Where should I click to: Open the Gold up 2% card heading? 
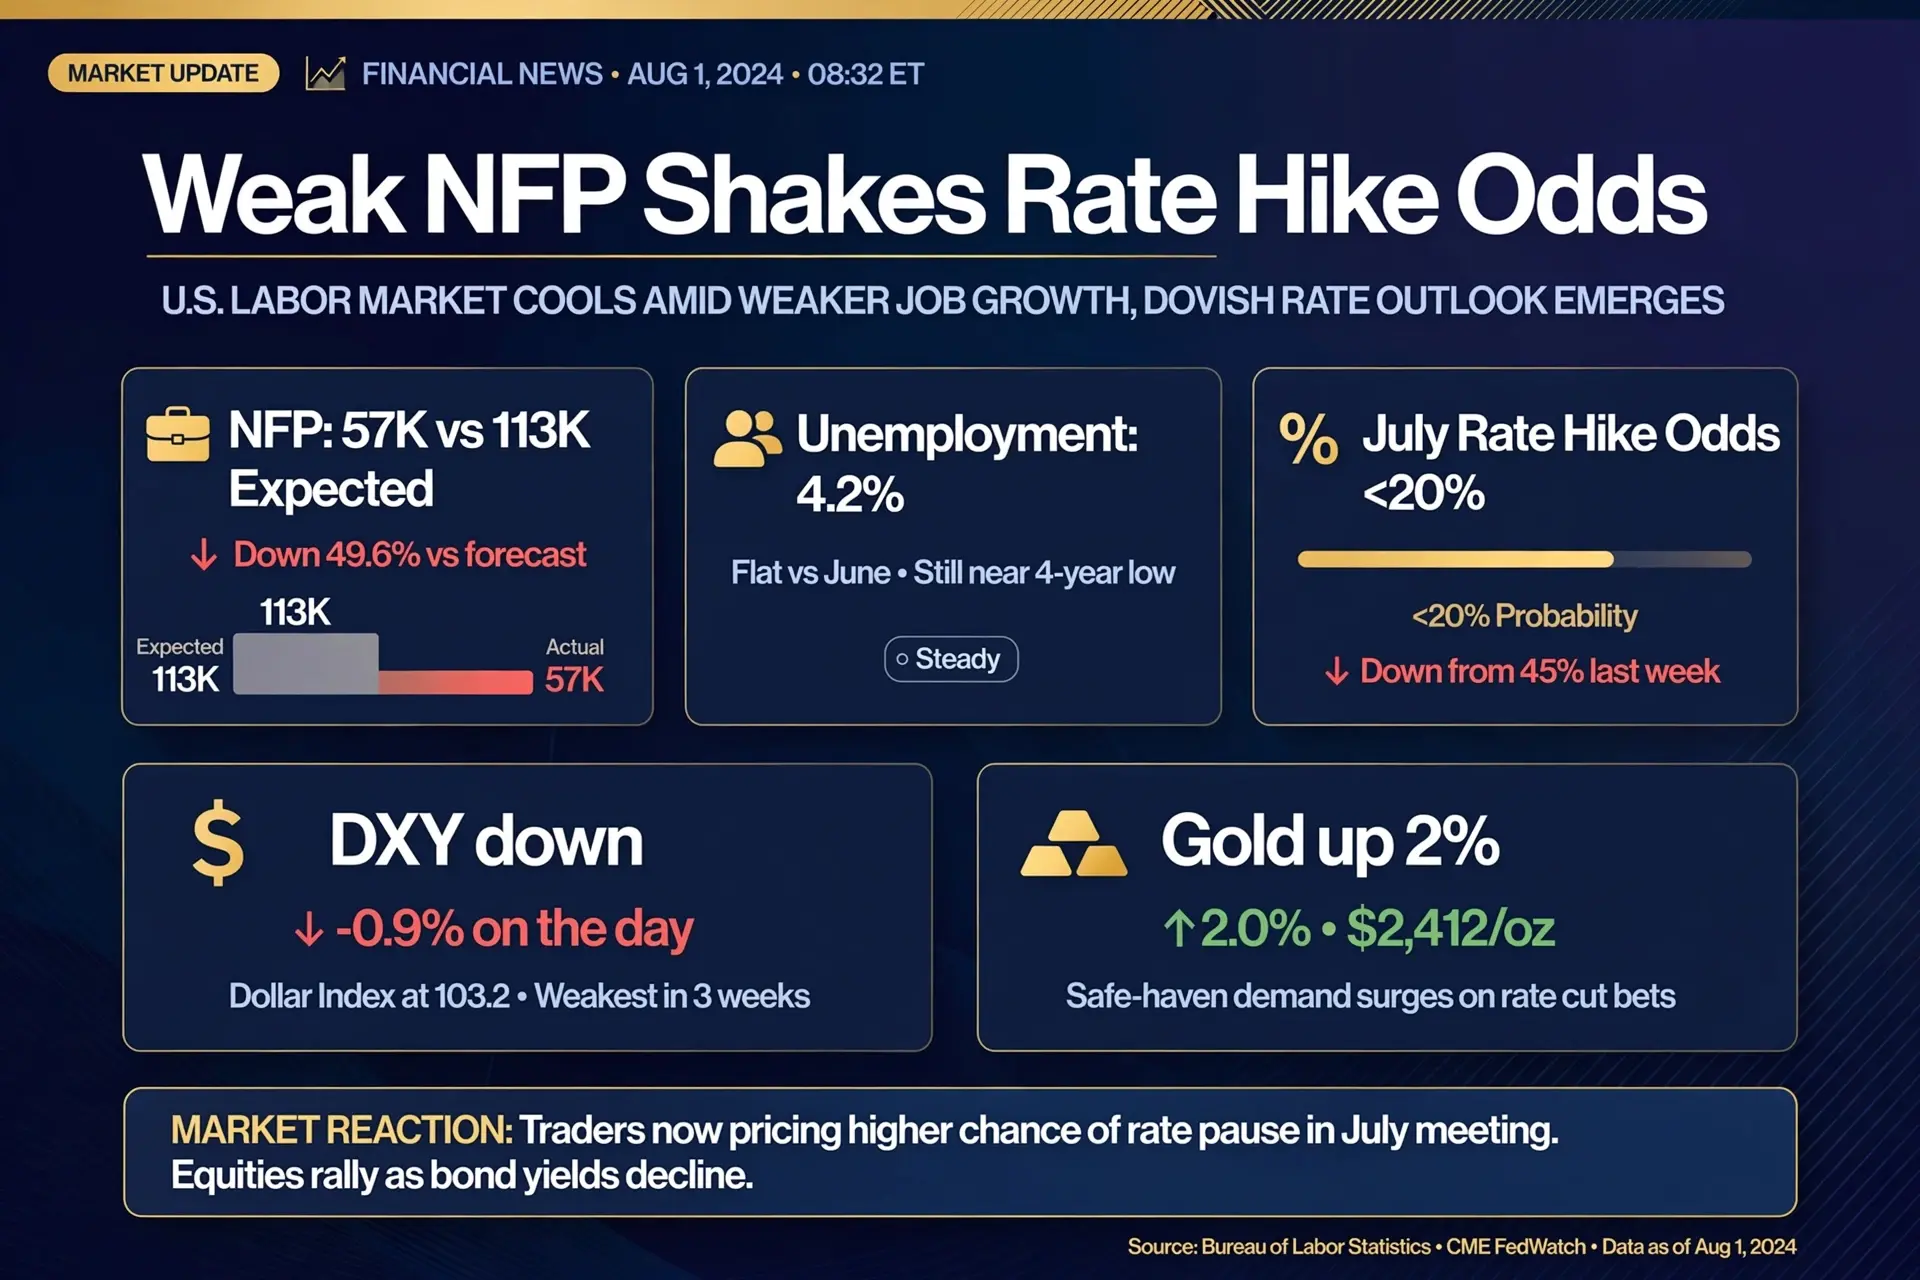pos(1330,841)
